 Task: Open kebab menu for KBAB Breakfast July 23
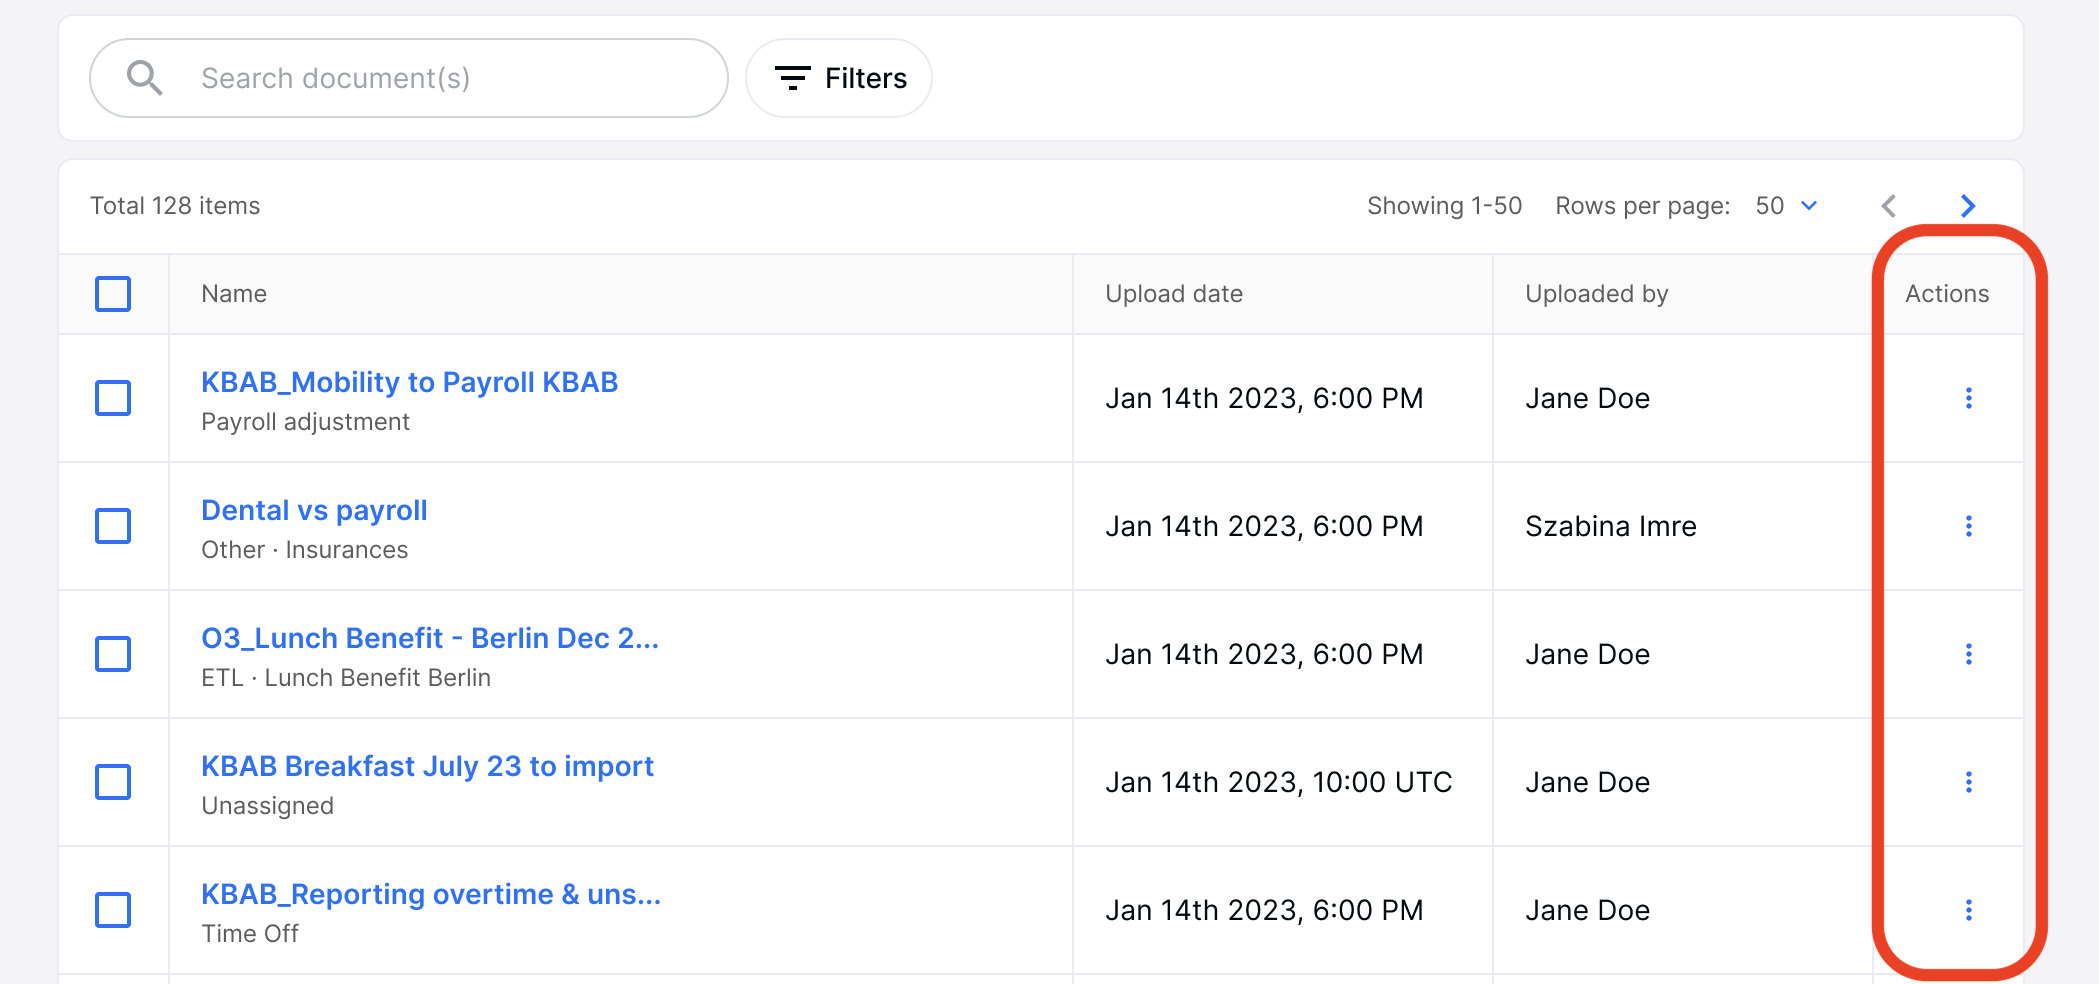point(1968,782)
